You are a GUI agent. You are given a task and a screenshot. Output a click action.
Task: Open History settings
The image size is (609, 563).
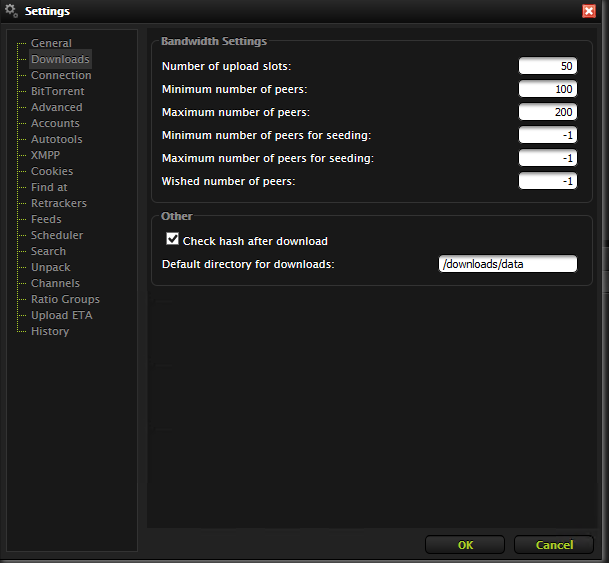(x=50, y=331)
